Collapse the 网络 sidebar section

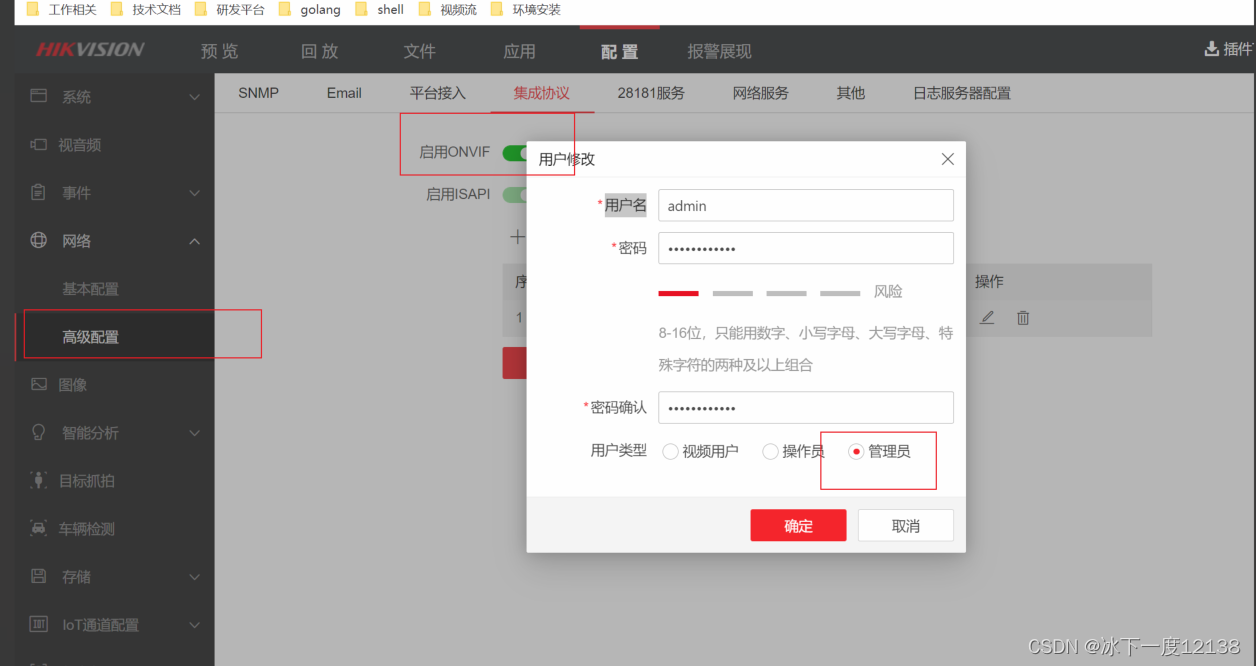(195, 240)
